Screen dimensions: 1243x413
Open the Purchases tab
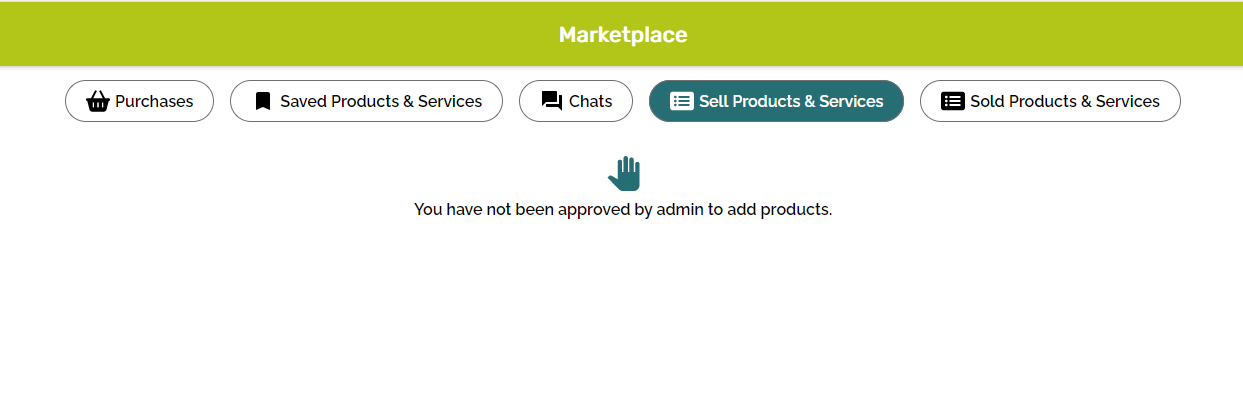point(139,101)
